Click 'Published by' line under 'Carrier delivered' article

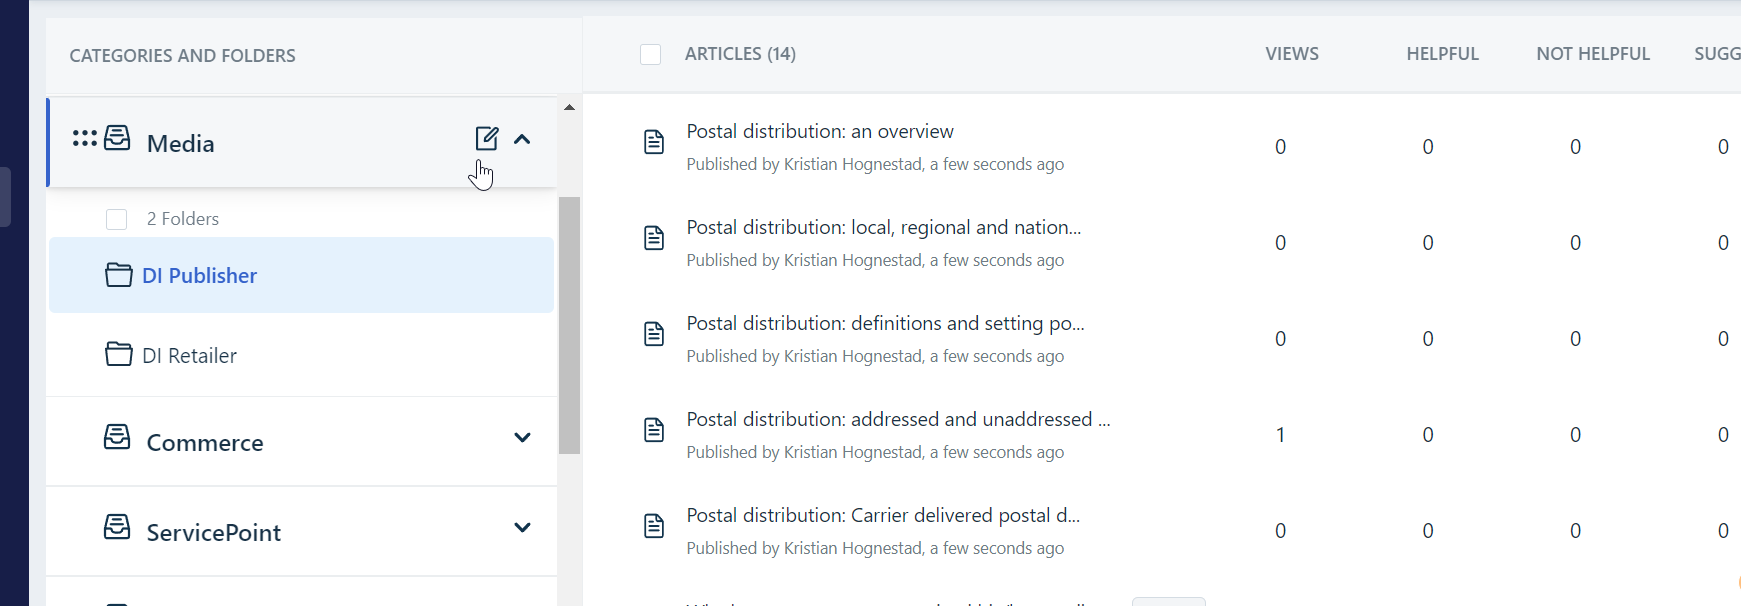(x=875, y=548)
